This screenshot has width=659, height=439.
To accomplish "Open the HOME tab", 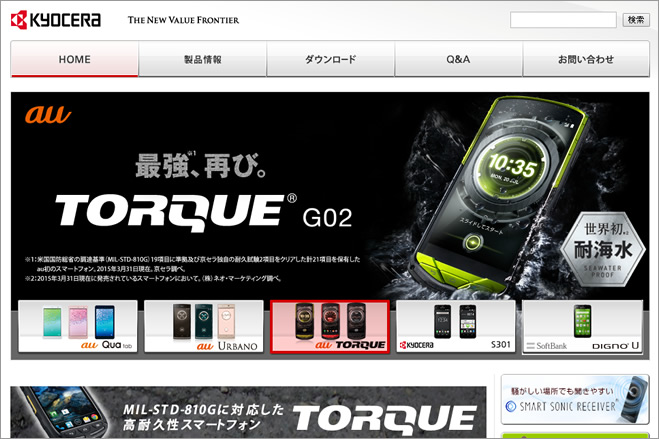I will 75,59.
